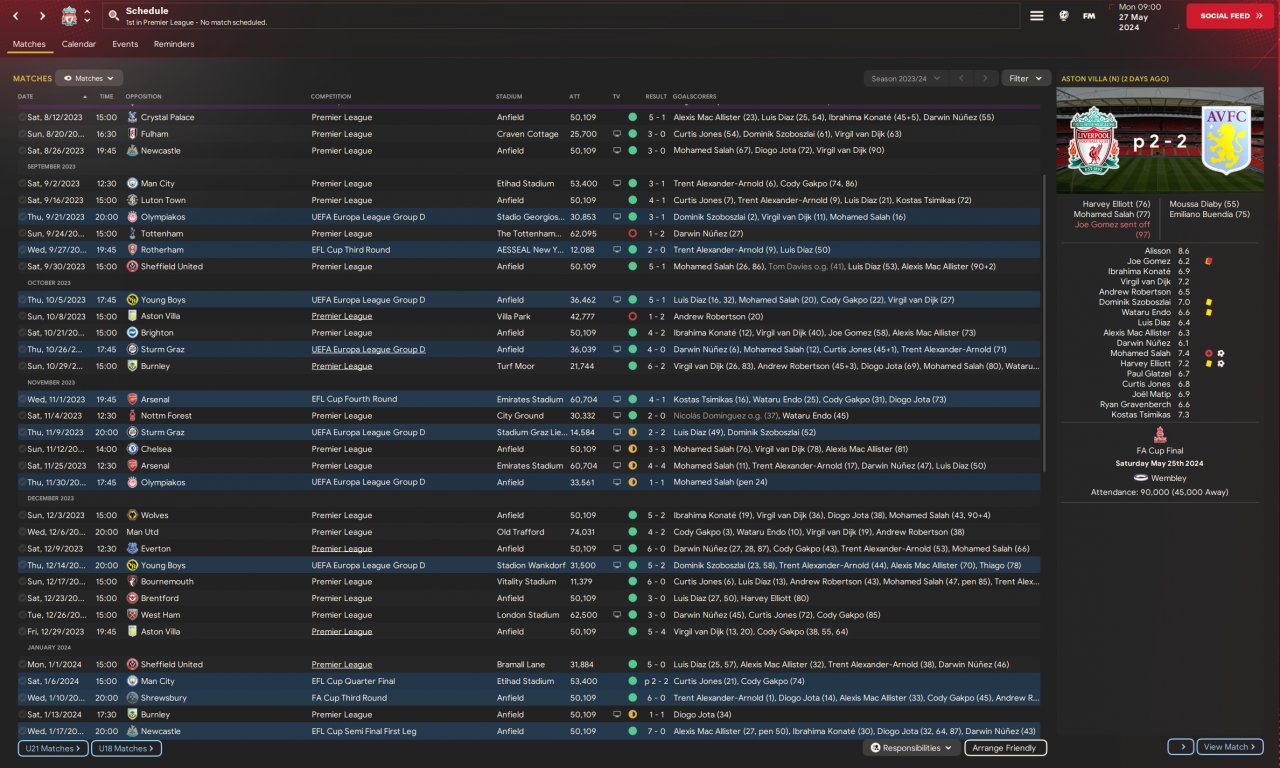The height and width of the screenshot is (768, 1280).
Task: Click the Sheffield United 1/1/2024 competition link
Action: 341,665
